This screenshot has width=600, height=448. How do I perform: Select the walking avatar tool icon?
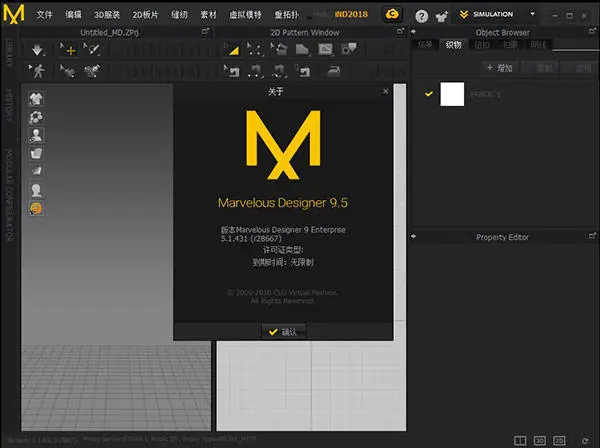point(38,70)
